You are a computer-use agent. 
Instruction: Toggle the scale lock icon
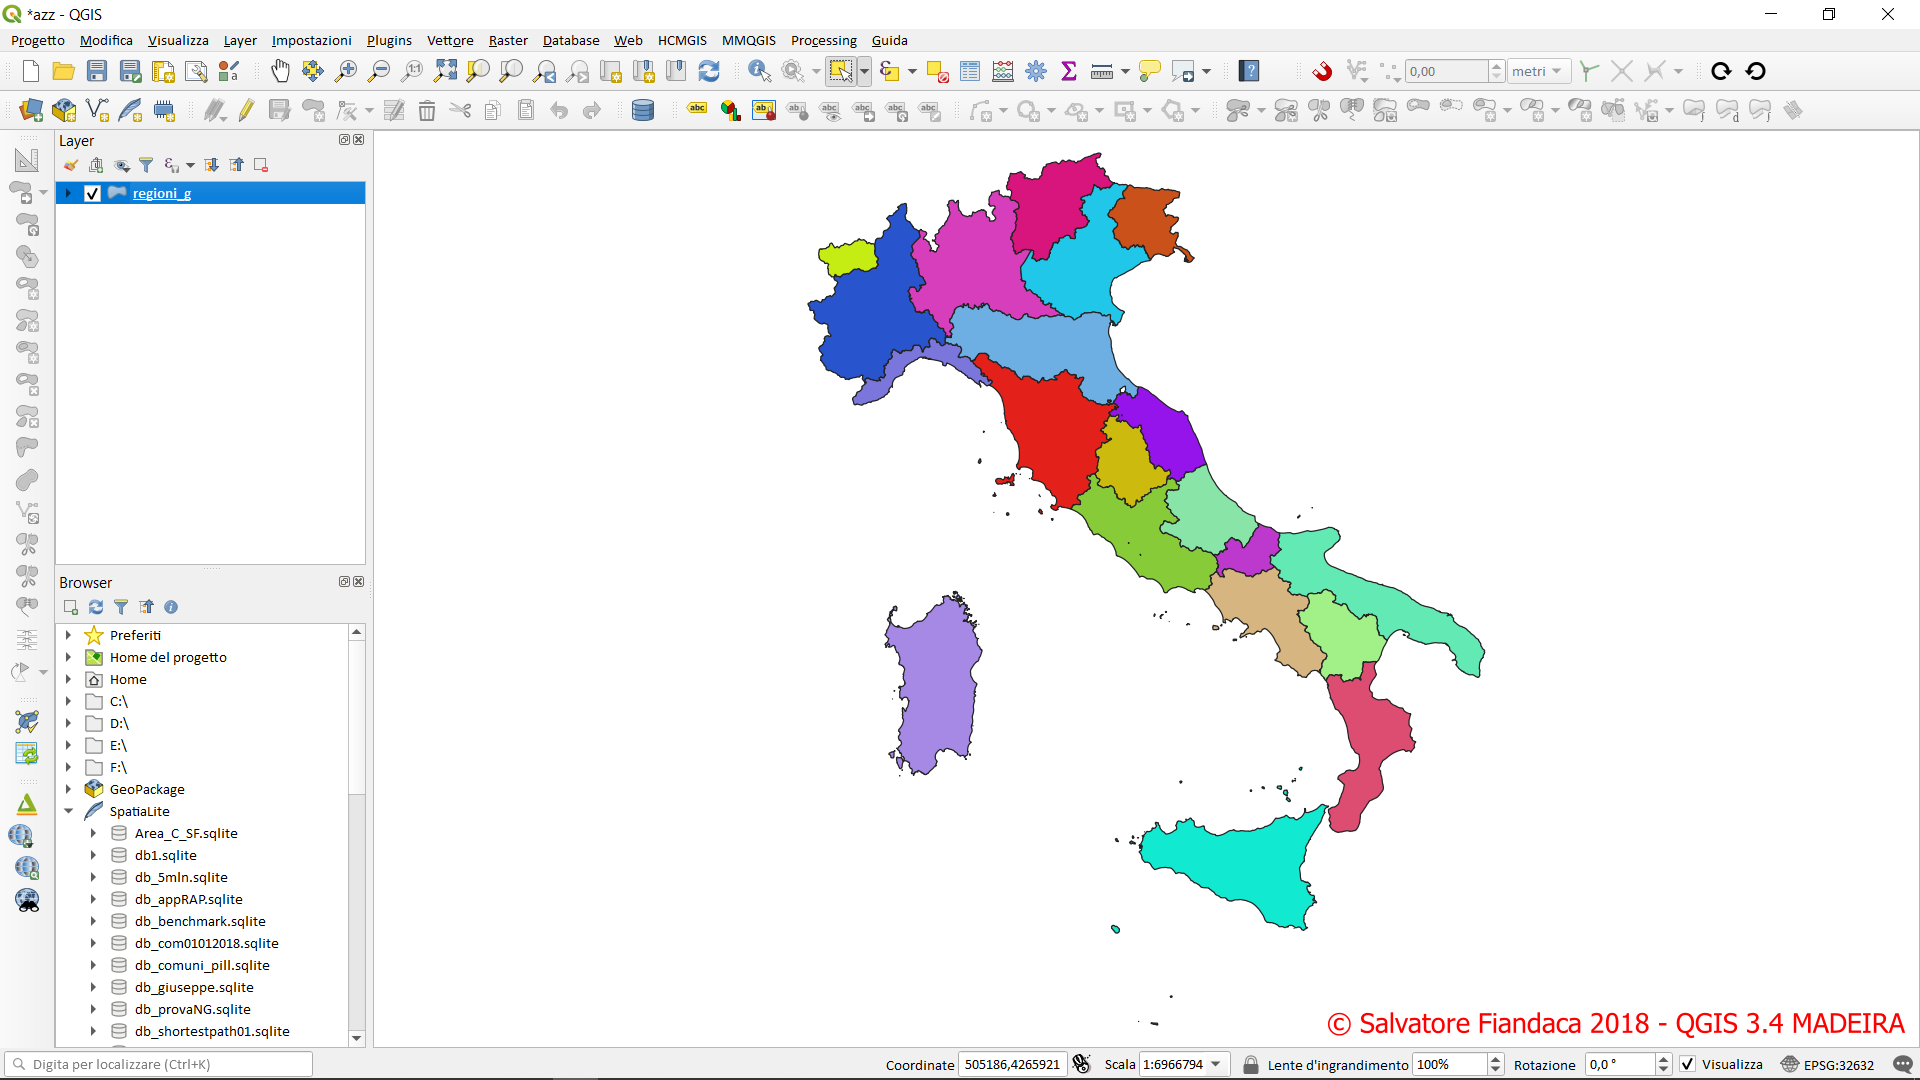(1250, 1064)
